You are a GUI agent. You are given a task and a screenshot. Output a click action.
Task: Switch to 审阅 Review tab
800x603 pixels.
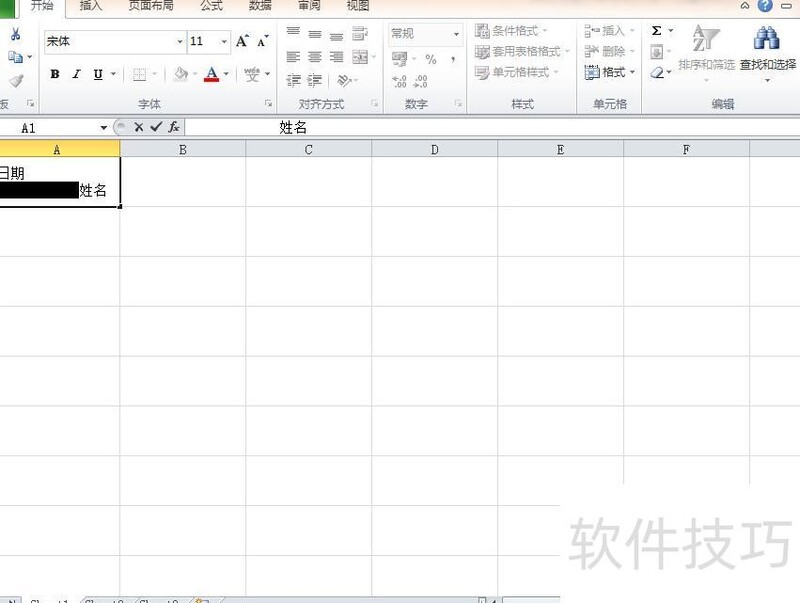coord(309,6)
